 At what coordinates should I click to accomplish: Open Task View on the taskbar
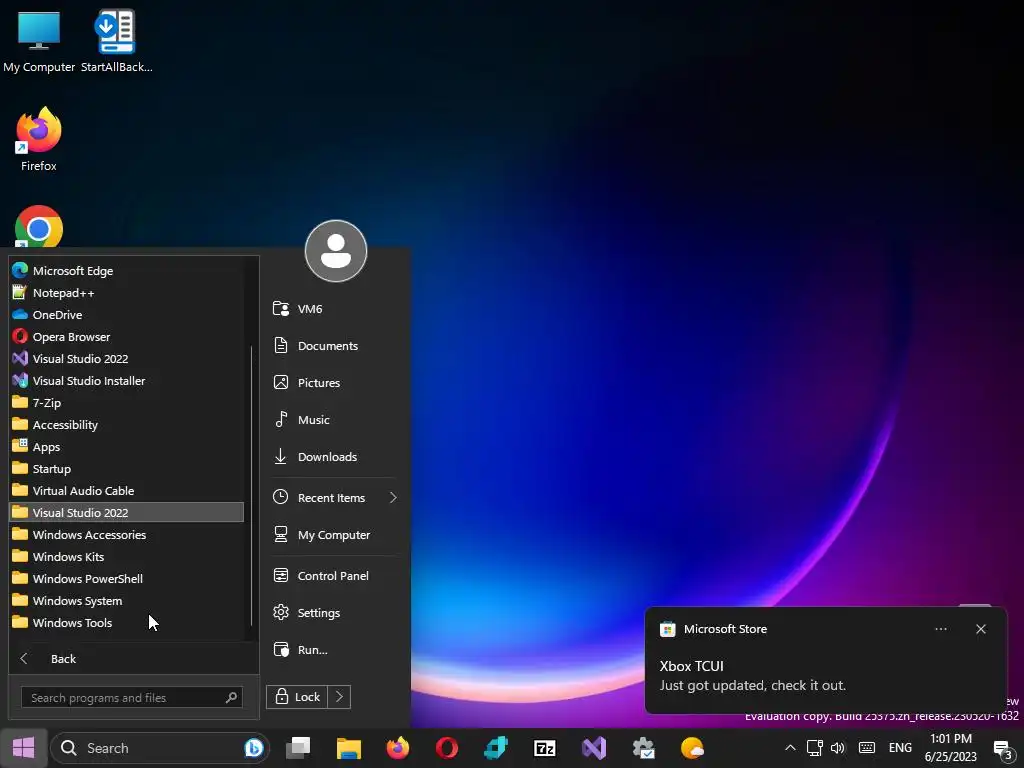[x=298, y=748]
